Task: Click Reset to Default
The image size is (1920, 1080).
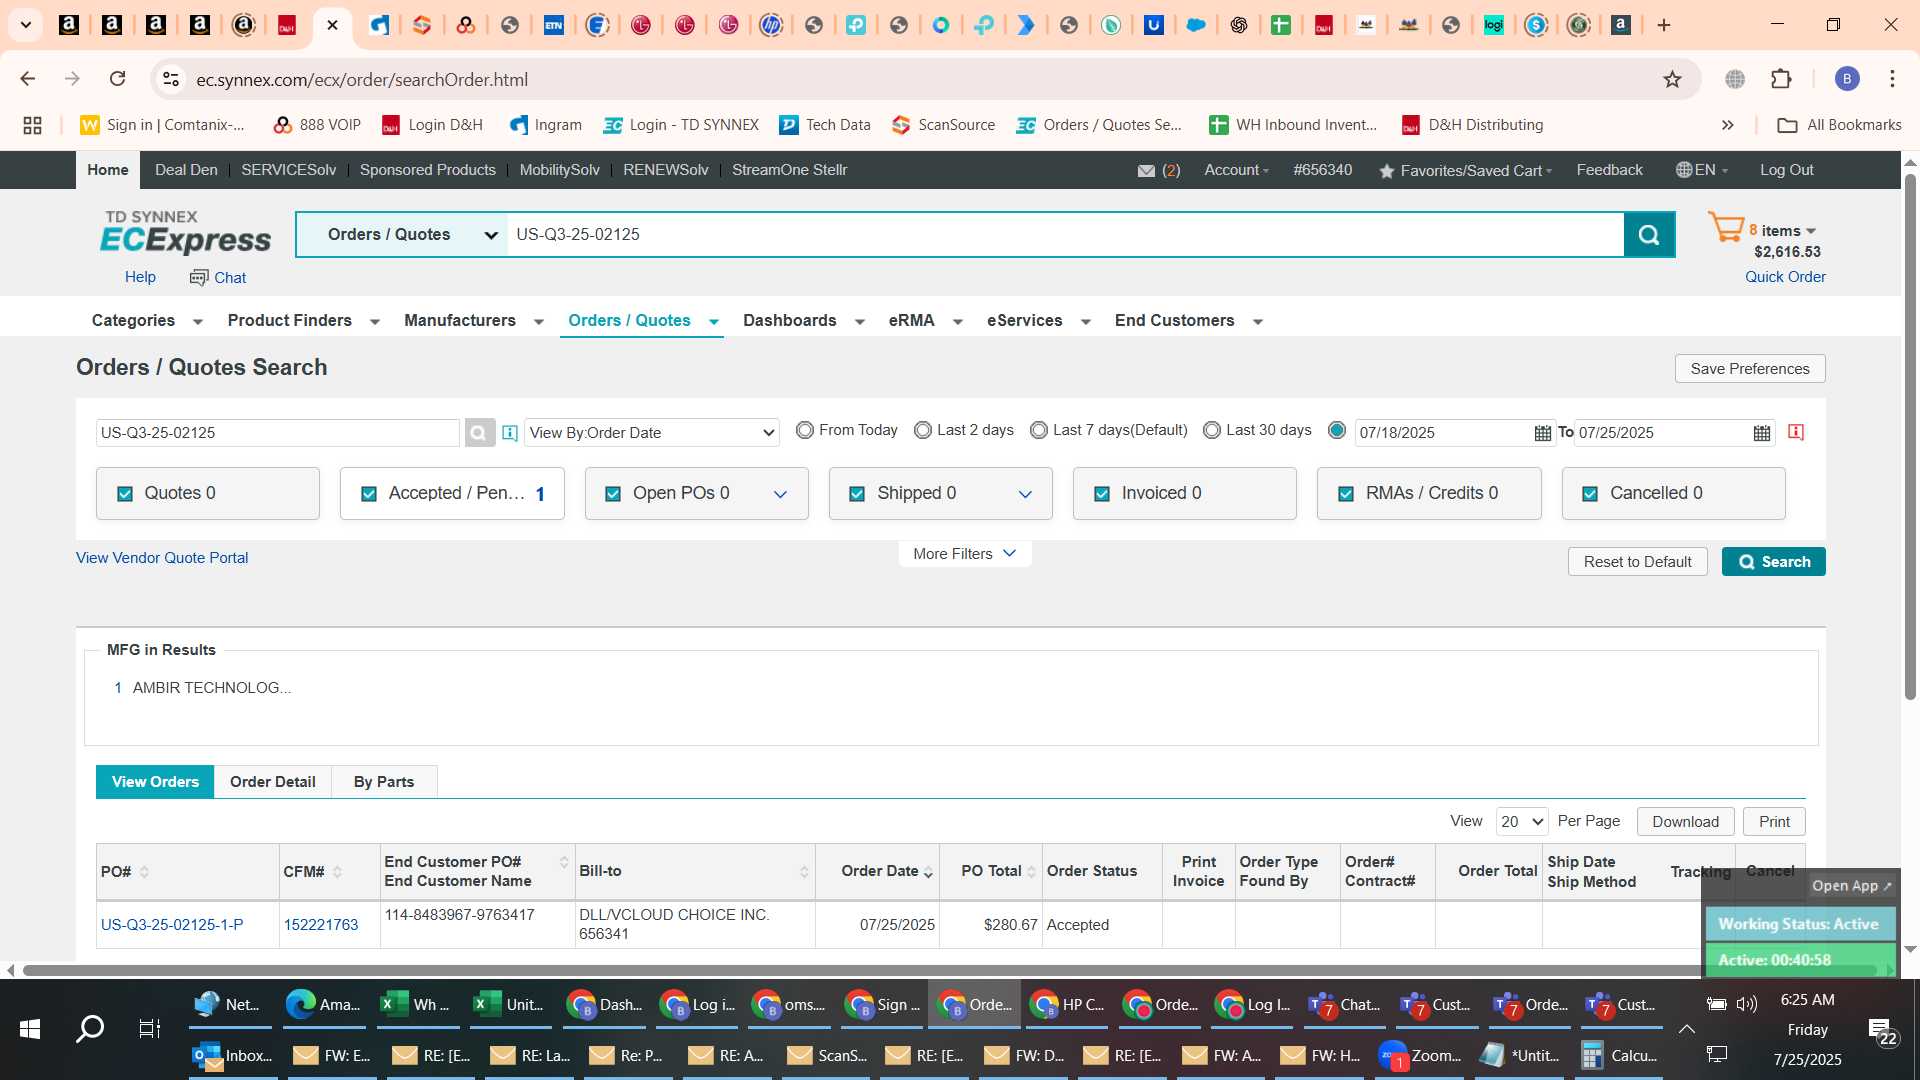Action: click(x=1637, y=562)
